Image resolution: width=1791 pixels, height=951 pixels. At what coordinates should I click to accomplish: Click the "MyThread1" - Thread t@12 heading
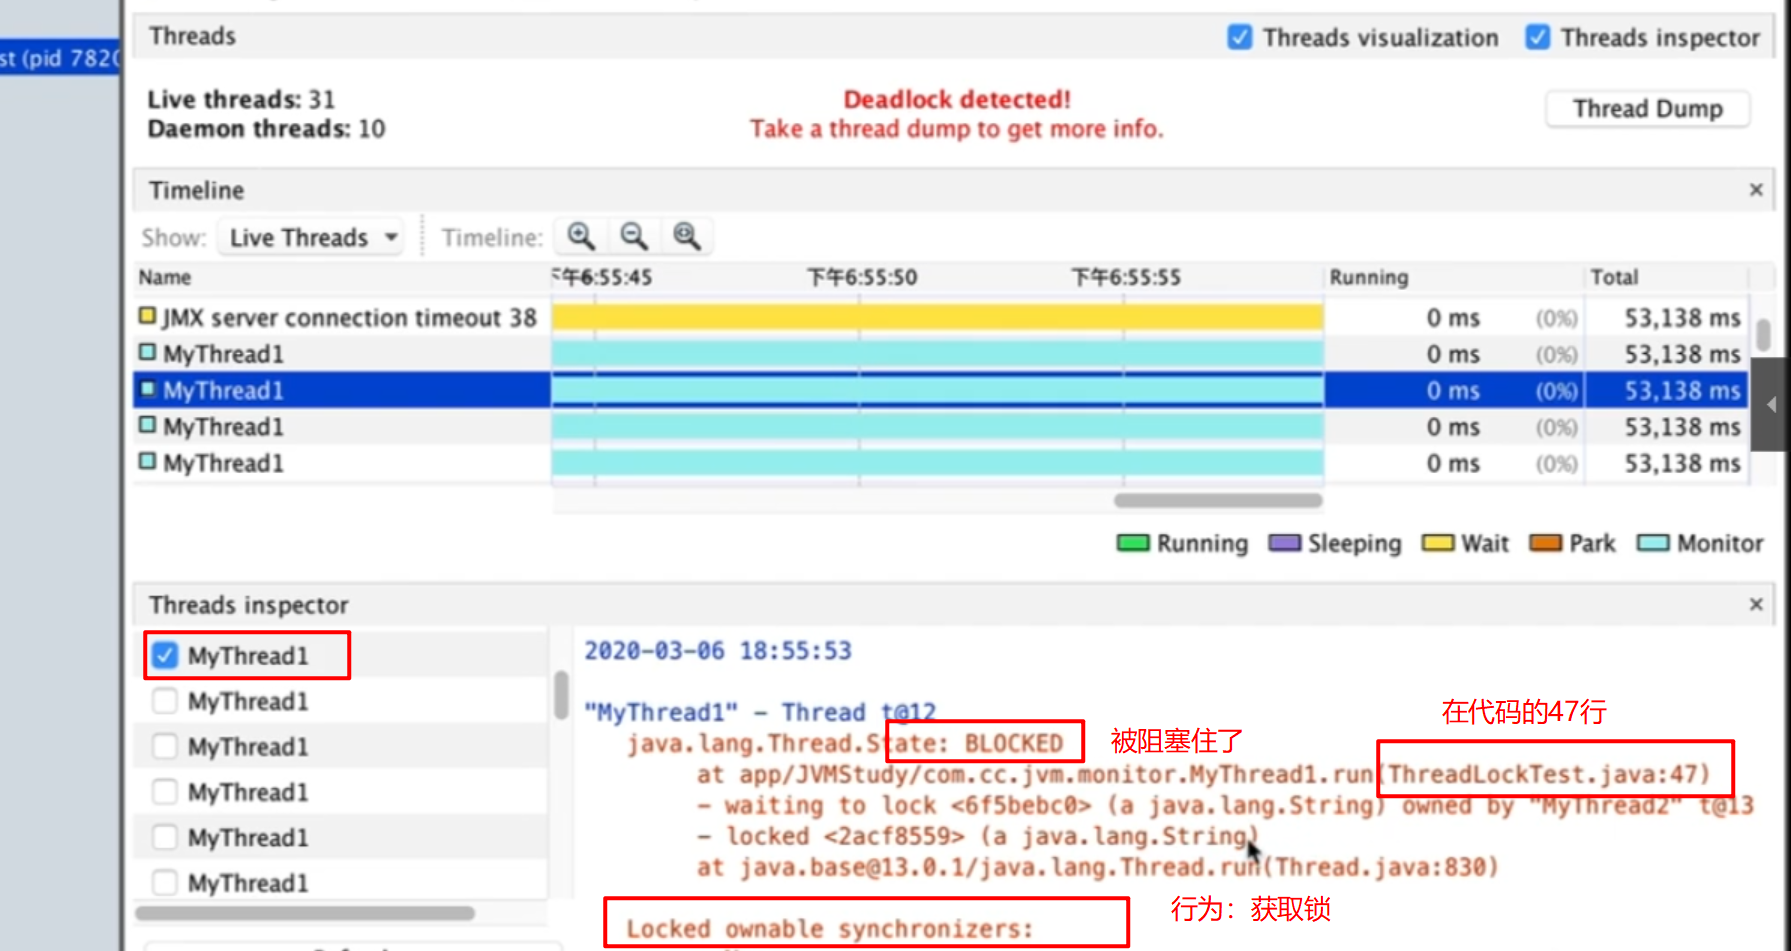coord(760,712)
